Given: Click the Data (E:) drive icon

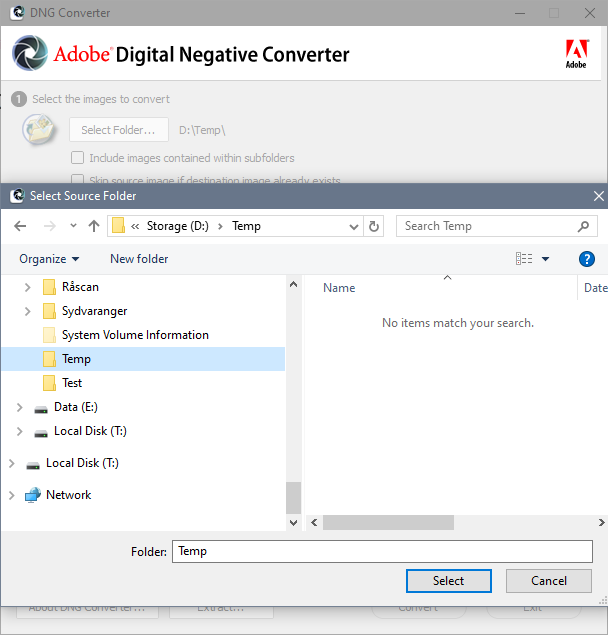Looking at the screenshot, I should tap(41, 409).
